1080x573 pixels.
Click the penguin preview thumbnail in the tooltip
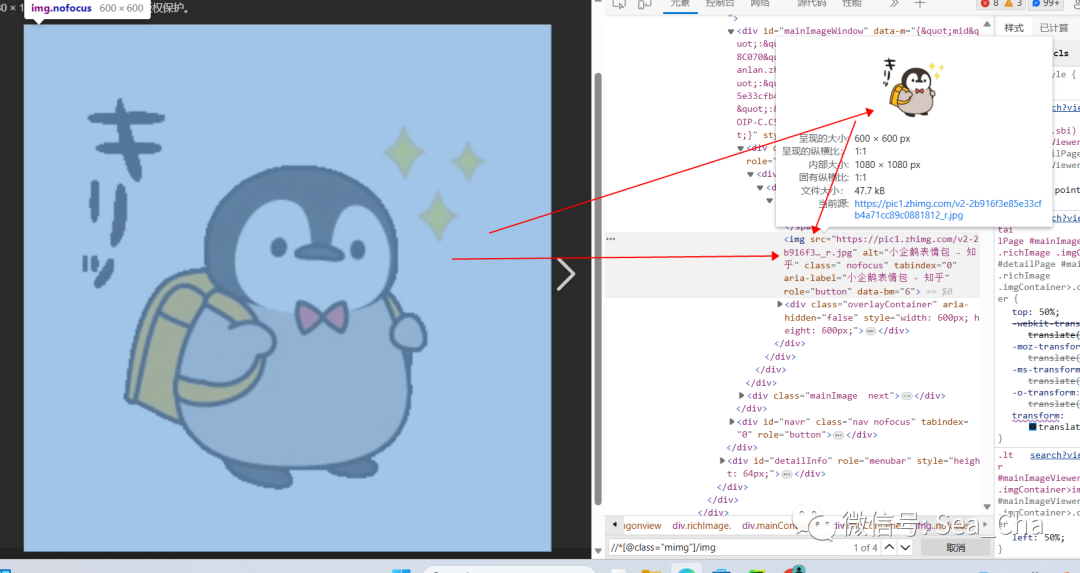tap(913, 88)
